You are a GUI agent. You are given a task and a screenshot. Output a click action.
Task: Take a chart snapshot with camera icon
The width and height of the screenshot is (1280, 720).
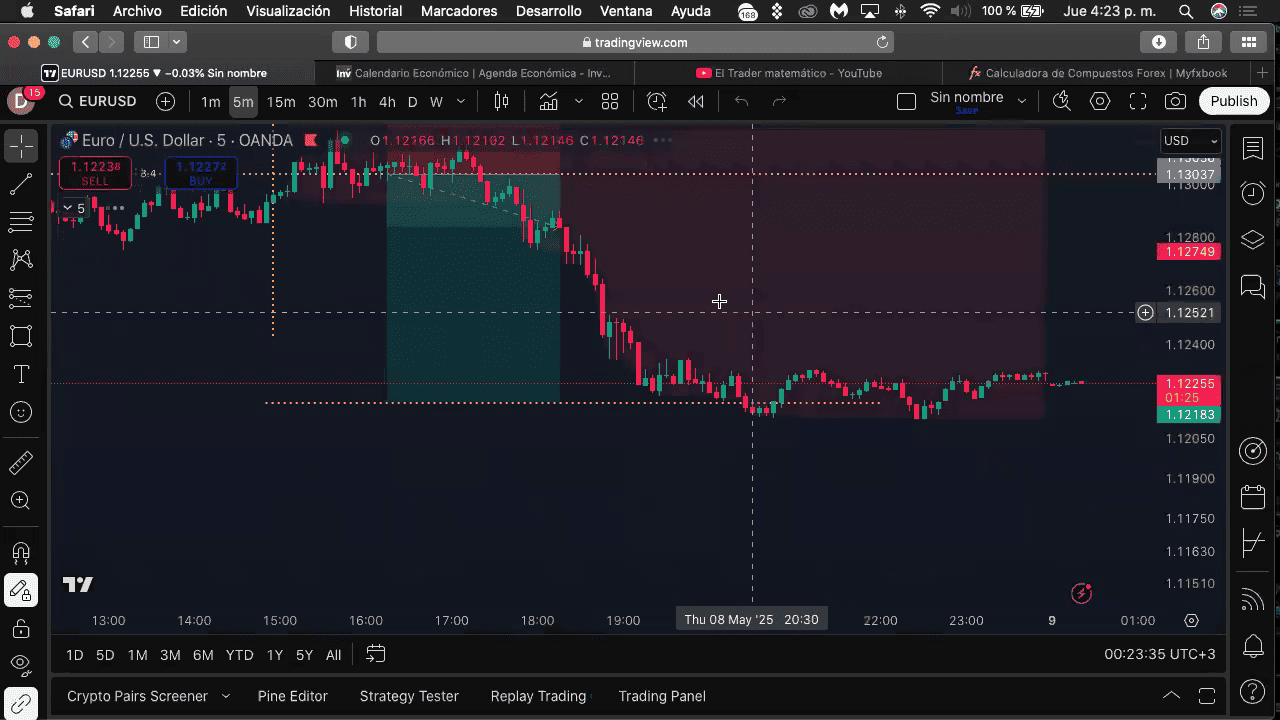tap(1175, 101)
